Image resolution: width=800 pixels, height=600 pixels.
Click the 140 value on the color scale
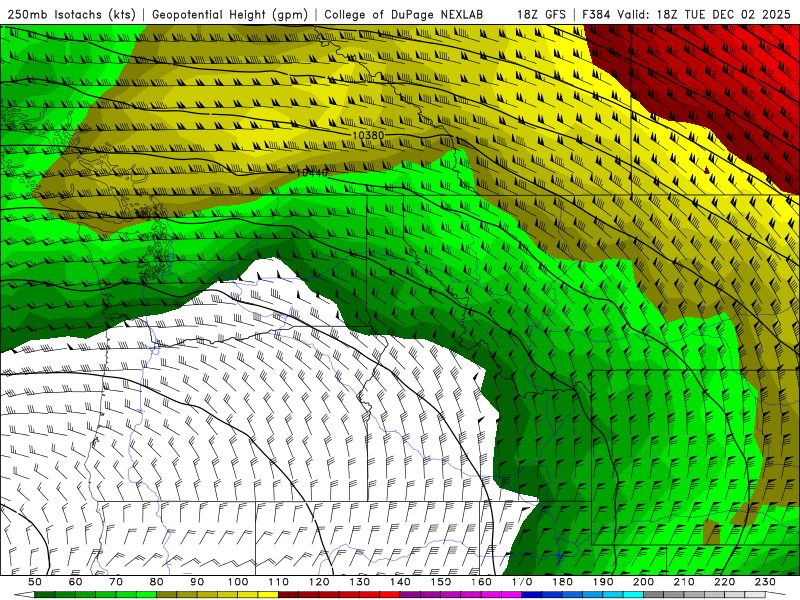pos(401,582)
